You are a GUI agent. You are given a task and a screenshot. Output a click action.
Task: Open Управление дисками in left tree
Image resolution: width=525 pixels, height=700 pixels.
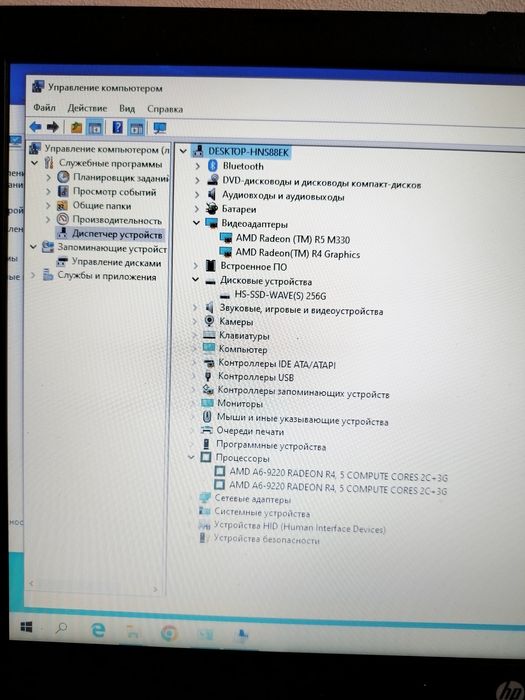117,263
